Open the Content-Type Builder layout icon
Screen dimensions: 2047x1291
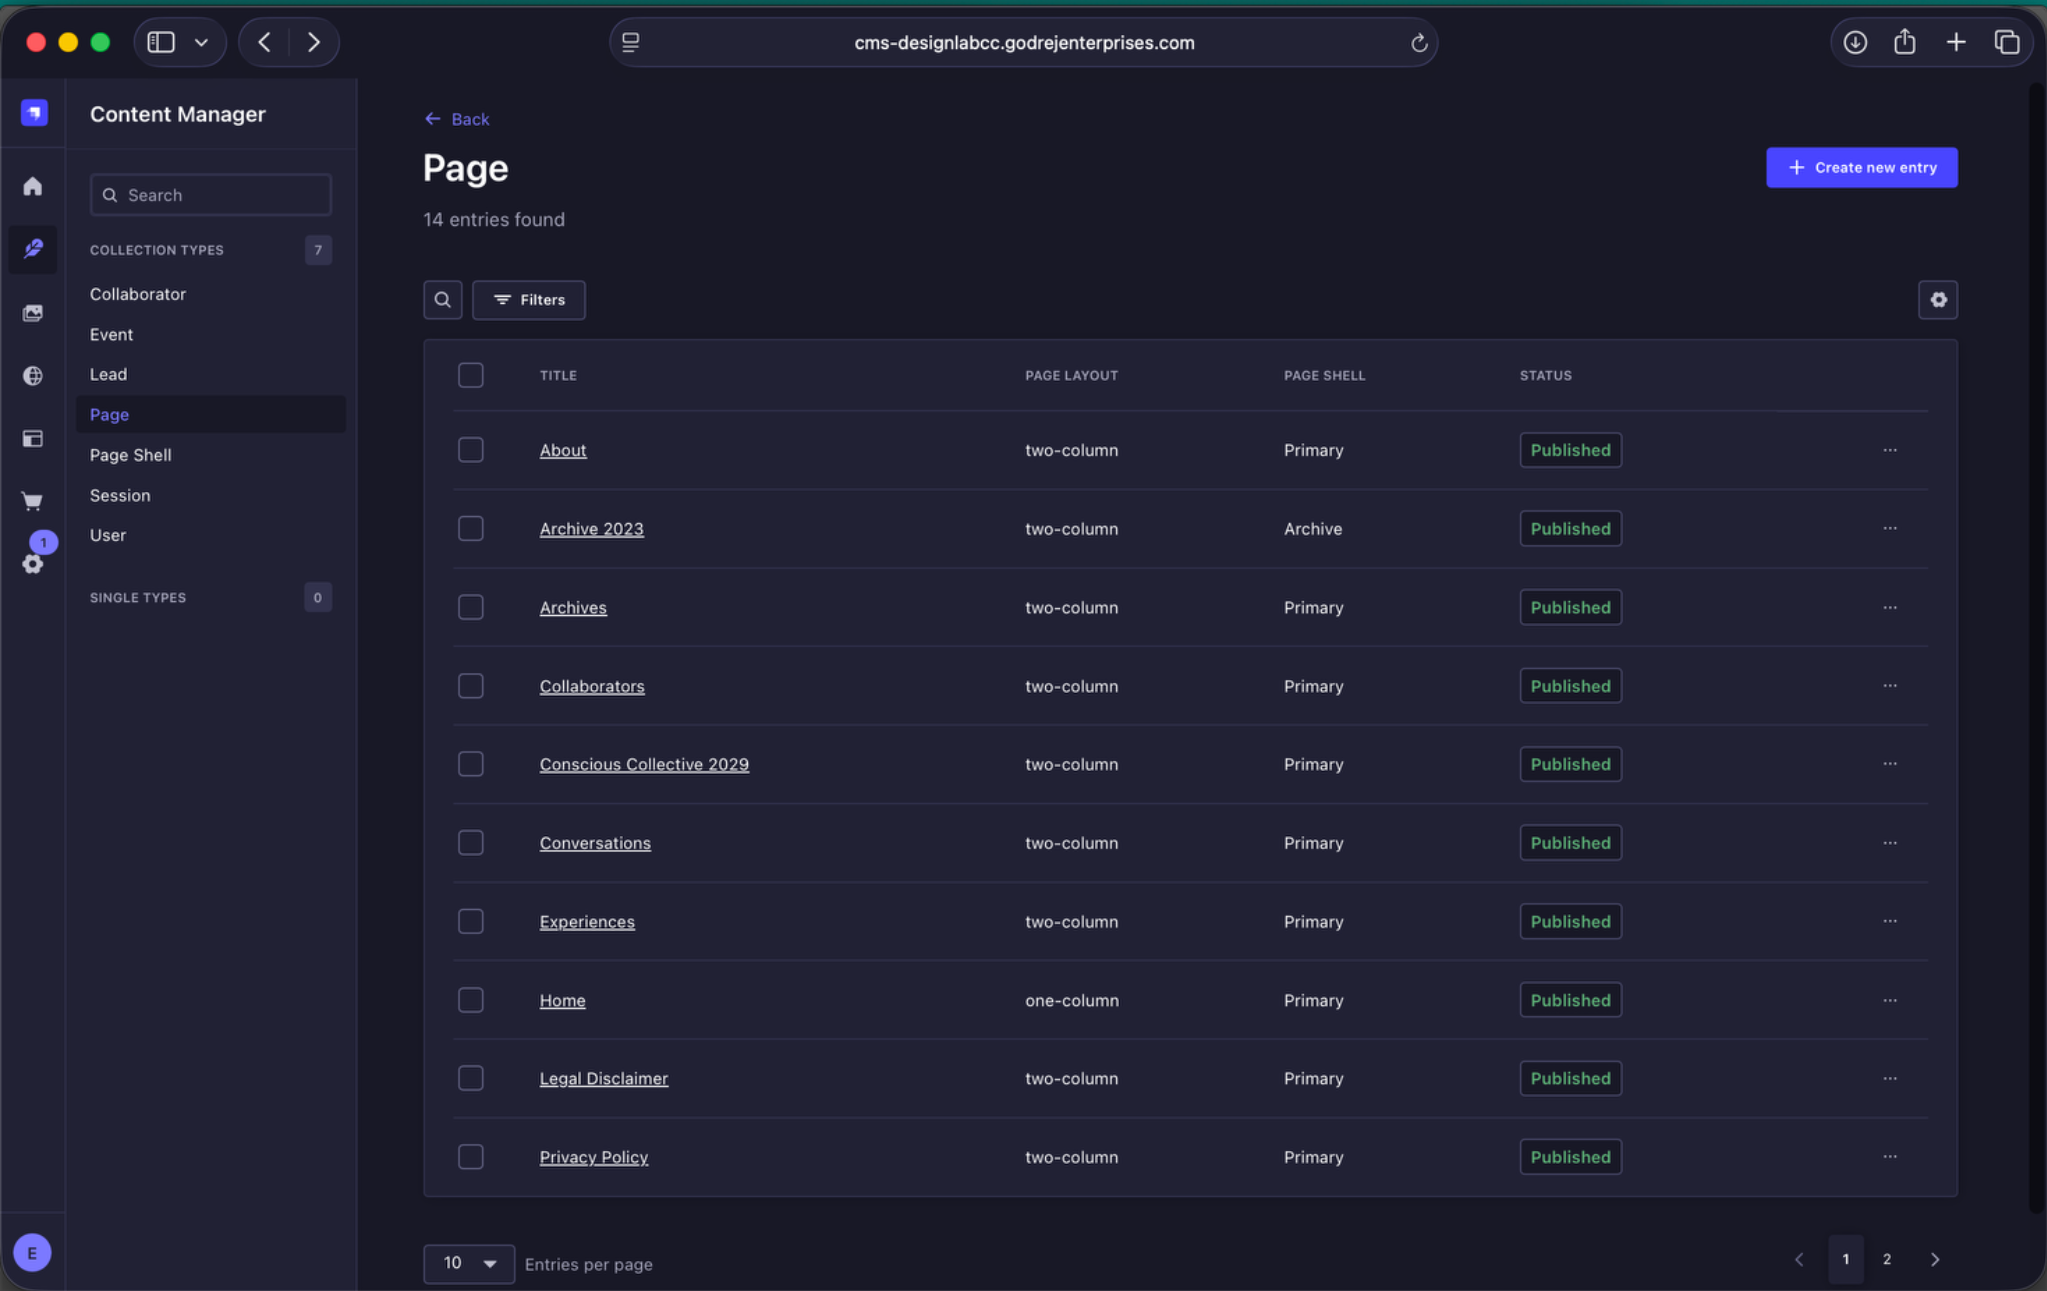coord(33,438)
